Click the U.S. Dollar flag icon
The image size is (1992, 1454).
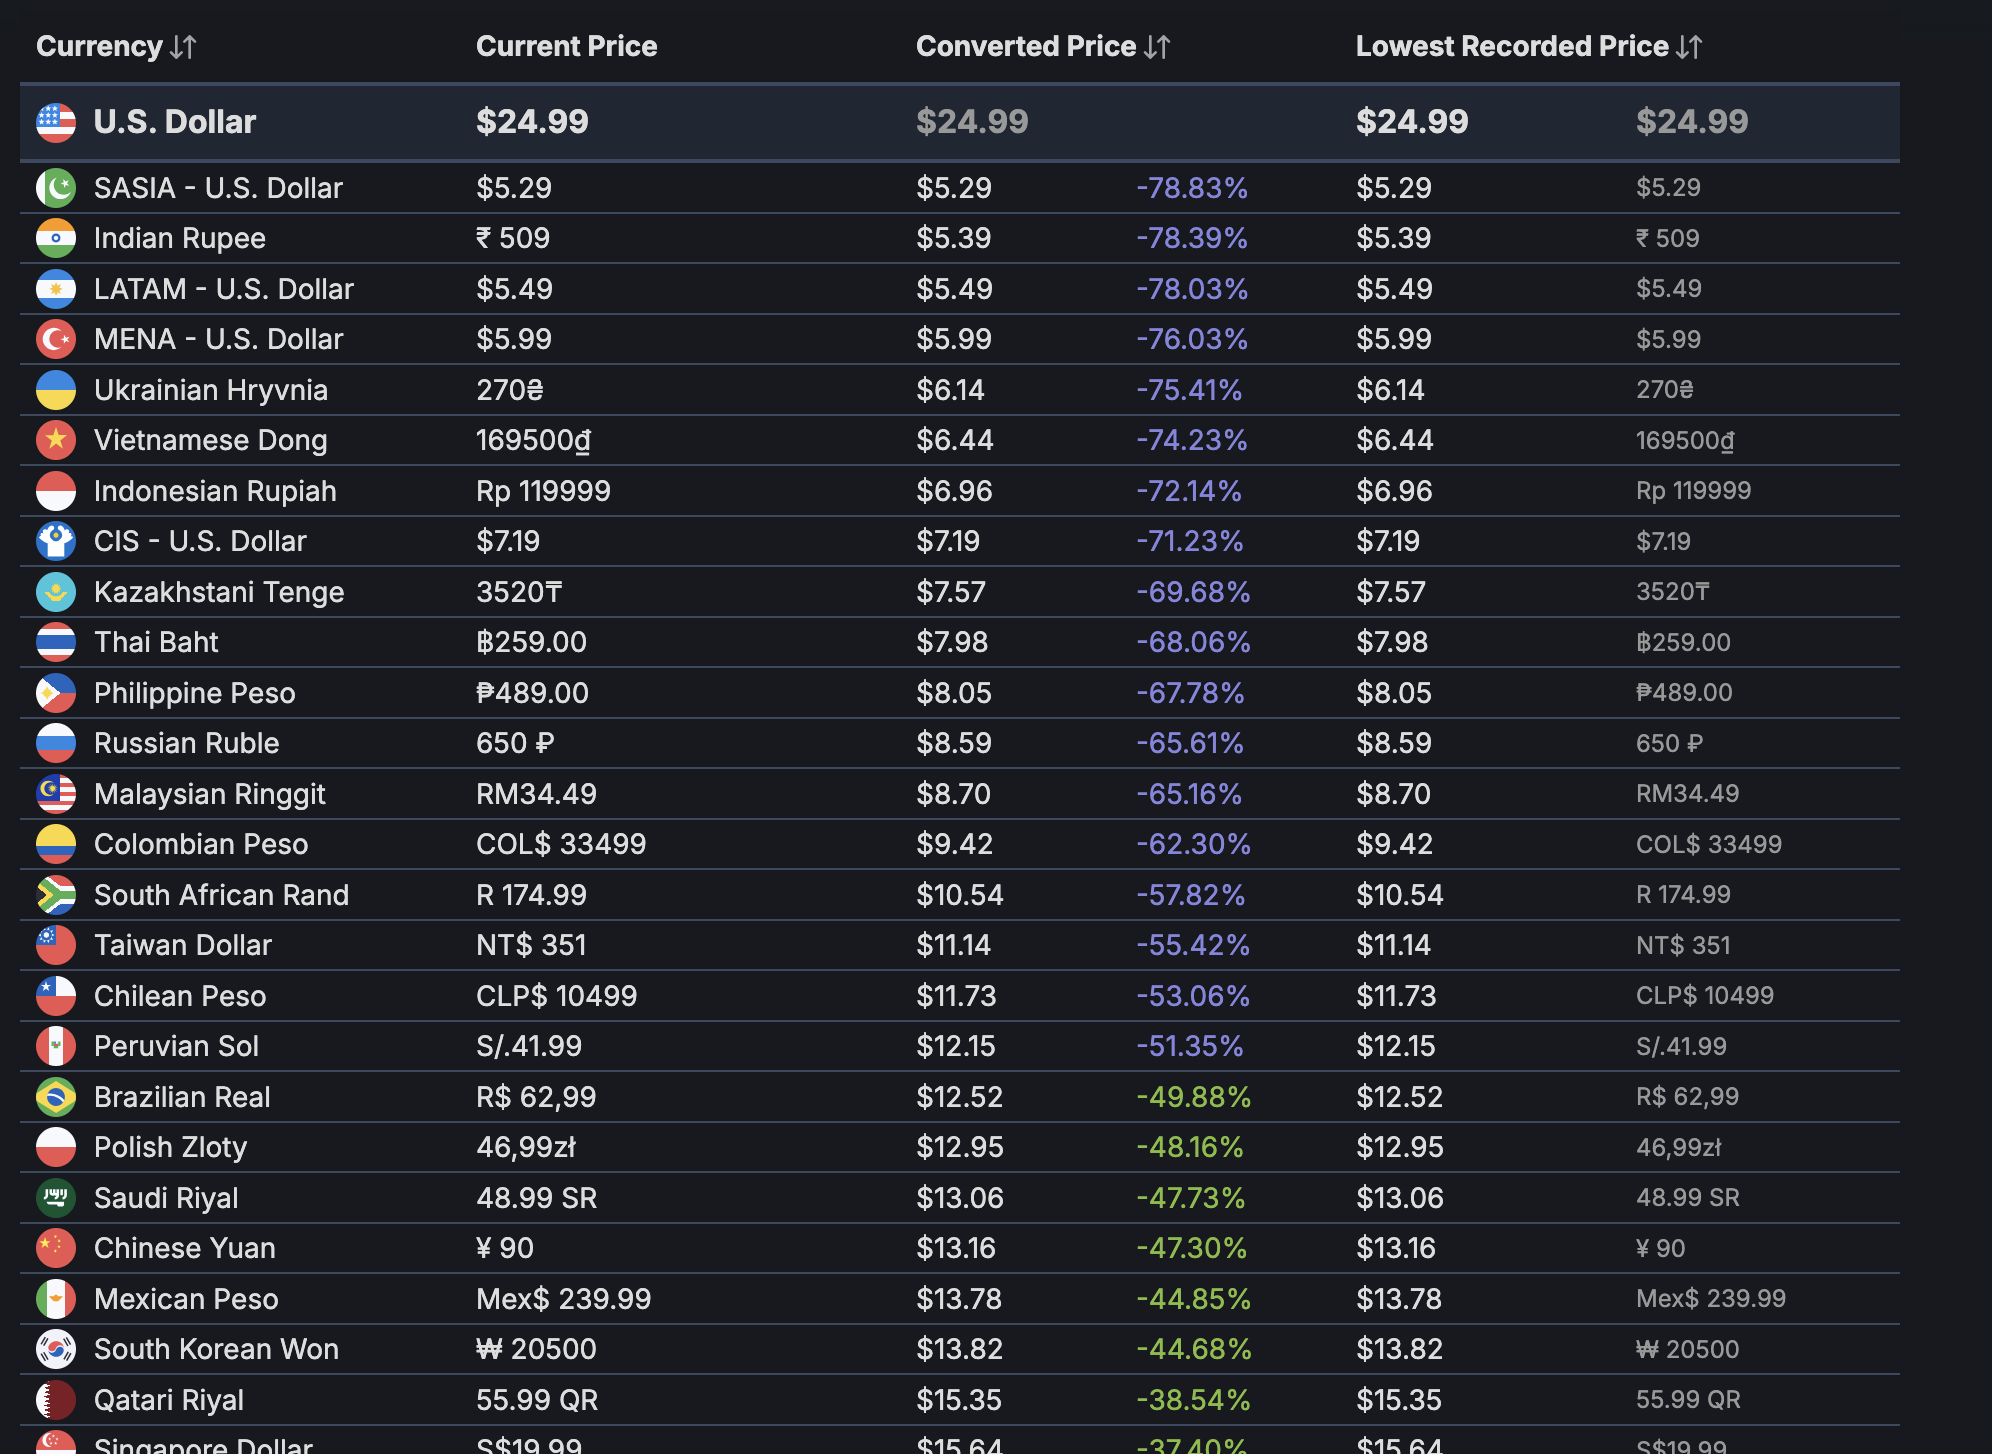pyautogui.click(x=56, y=122)
